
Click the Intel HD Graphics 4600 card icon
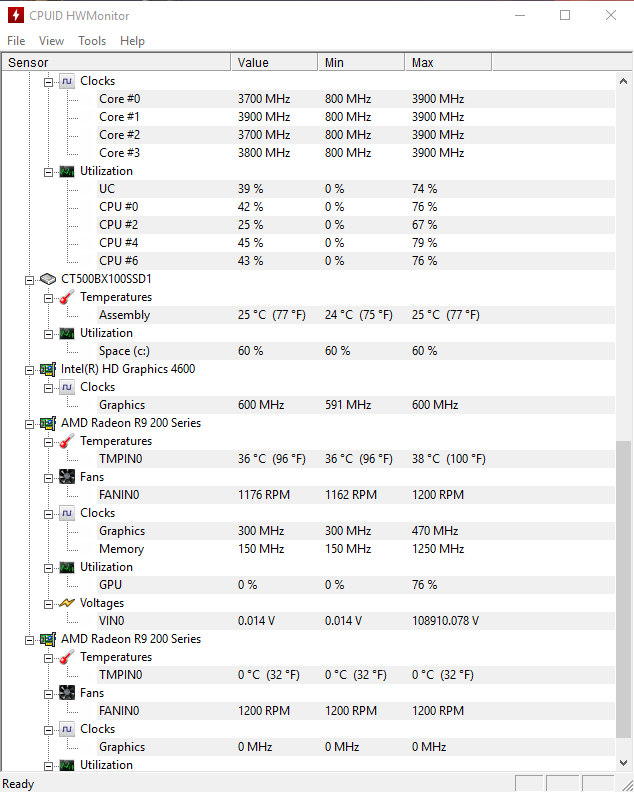pos(48,369)
